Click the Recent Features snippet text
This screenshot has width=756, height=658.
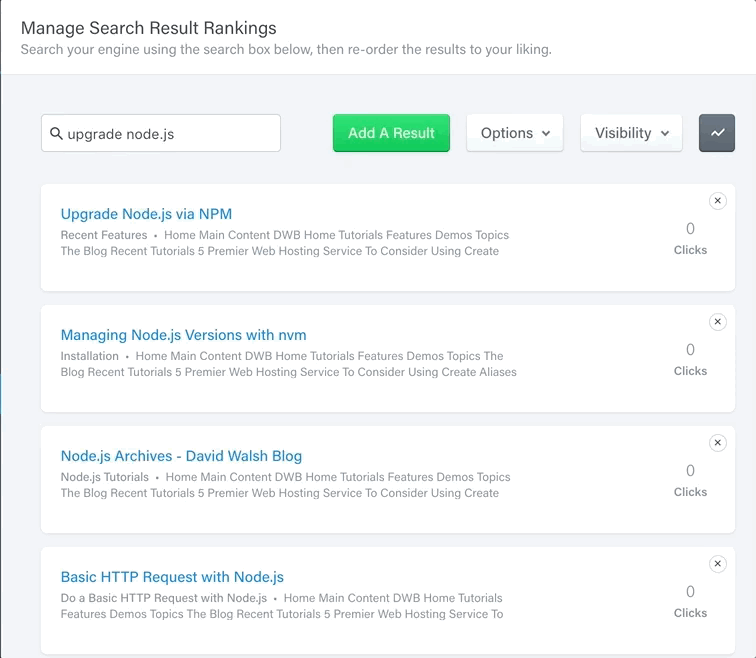point(104,235)
